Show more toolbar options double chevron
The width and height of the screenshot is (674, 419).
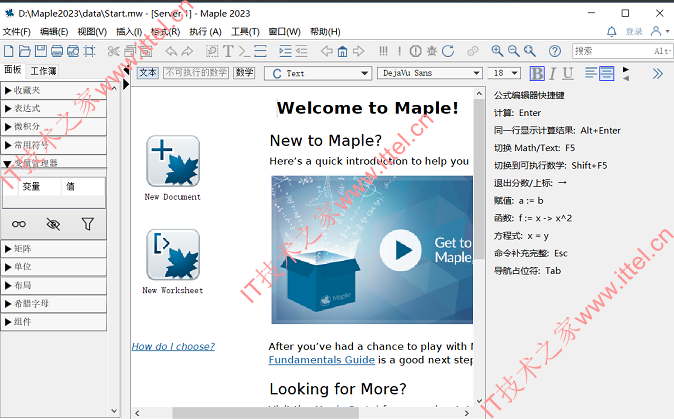click(x=657, y=73)
